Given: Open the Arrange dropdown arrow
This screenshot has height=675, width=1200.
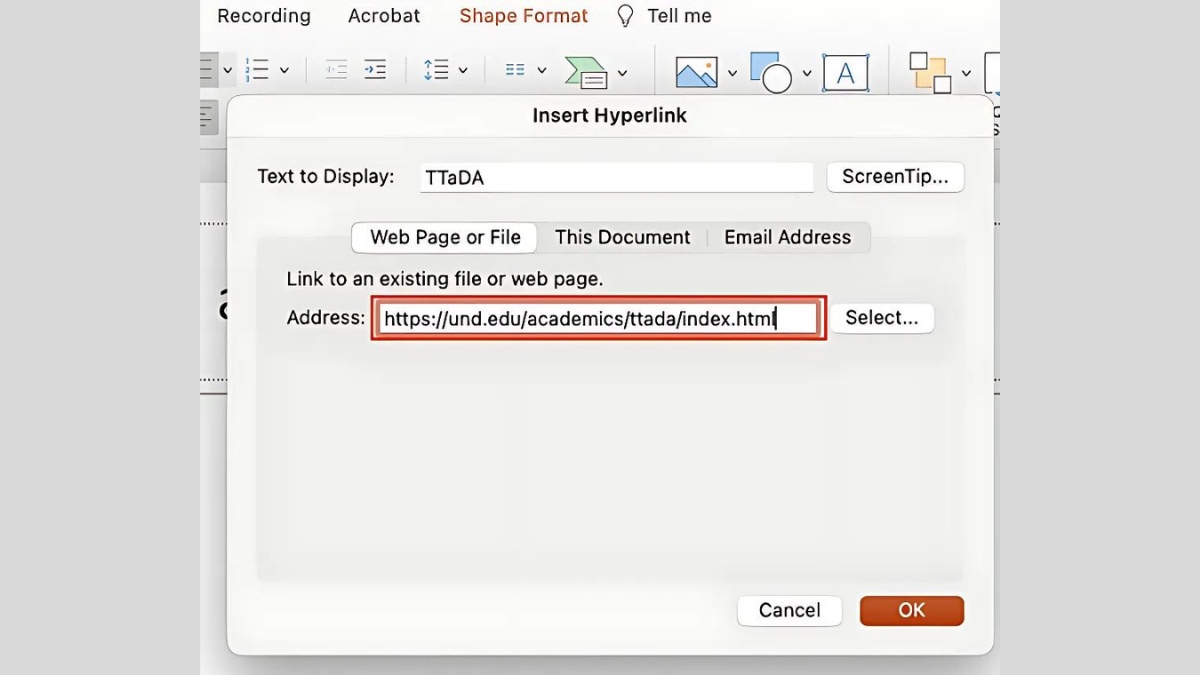Looking at the screenshot, I should click(x=966, y=73).
